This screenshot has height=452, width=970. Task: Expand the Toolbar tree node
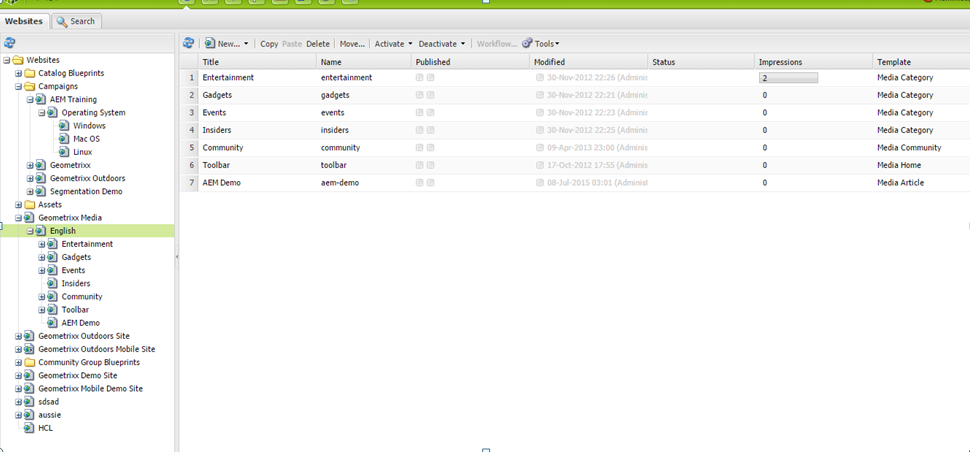[x=41, y=310]
